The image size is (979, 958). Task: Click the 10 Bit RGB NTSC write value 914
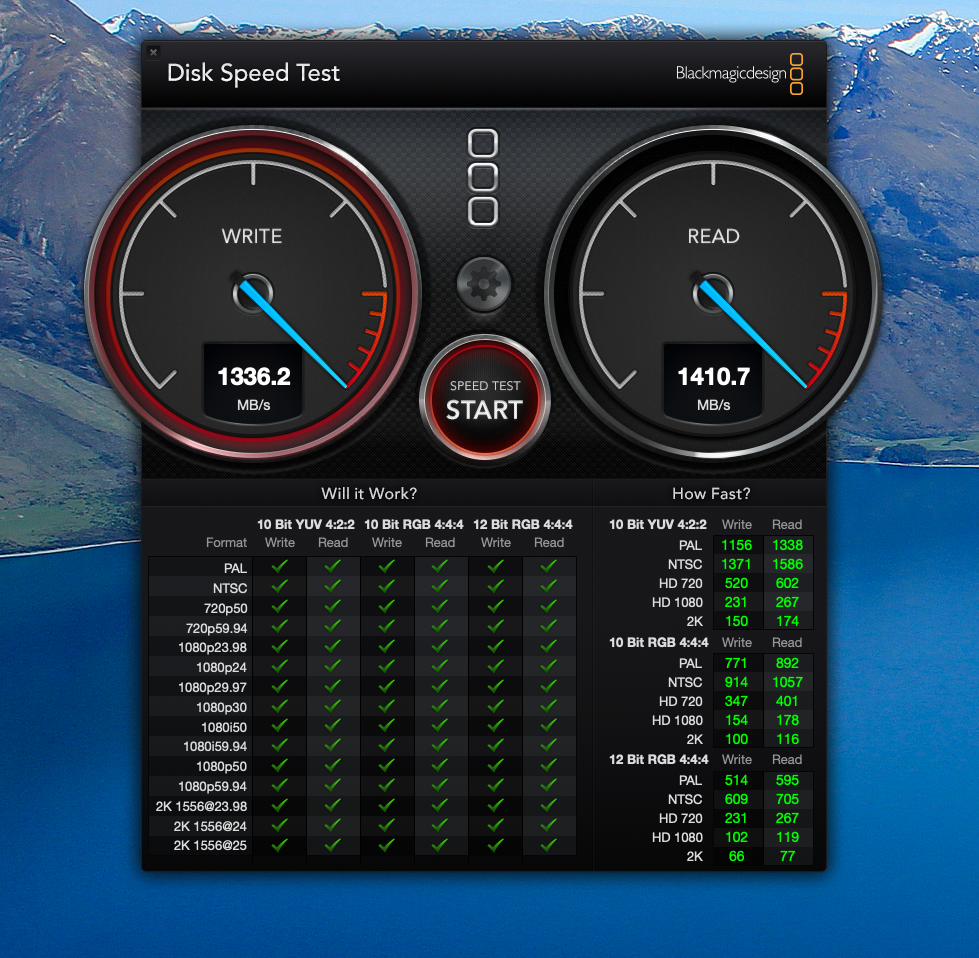click(737, 682)
